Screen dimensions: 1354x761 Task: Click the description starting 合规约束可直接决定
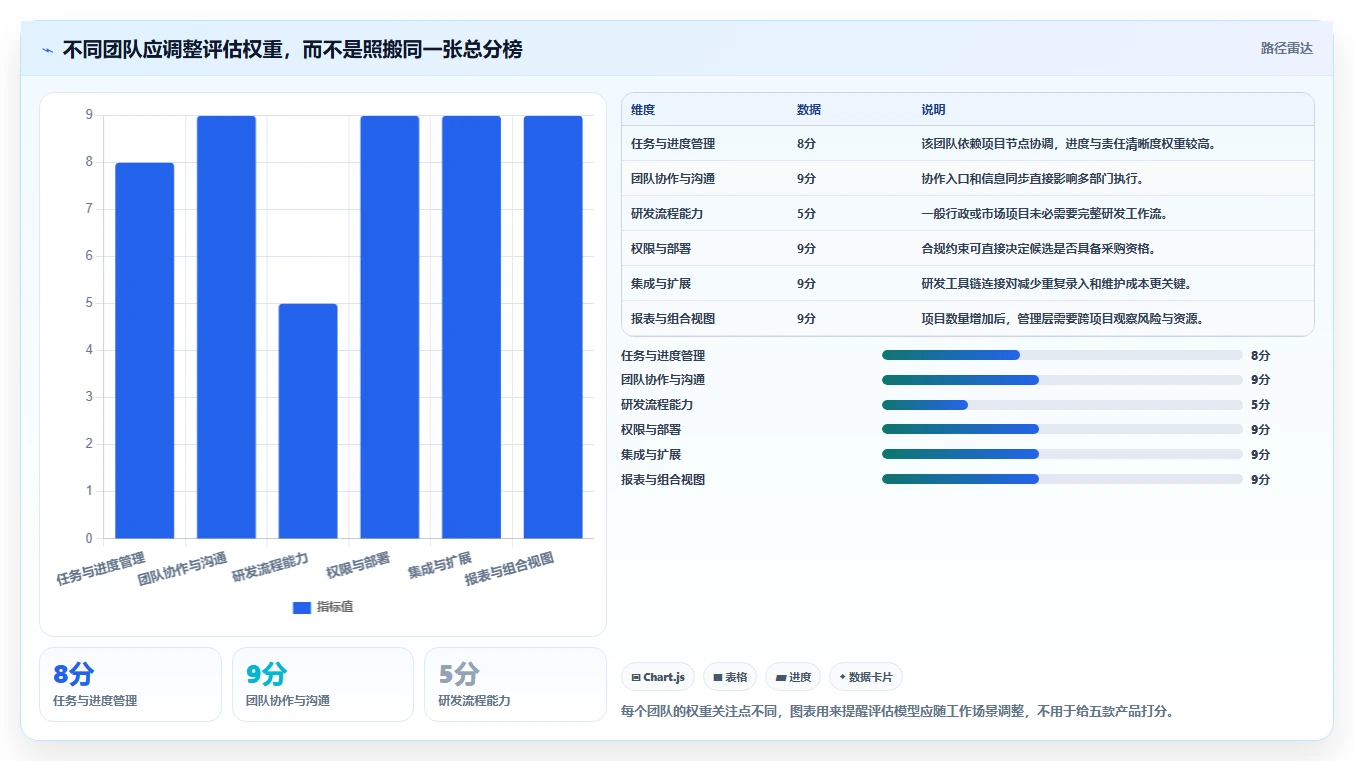click(1038, 249)
